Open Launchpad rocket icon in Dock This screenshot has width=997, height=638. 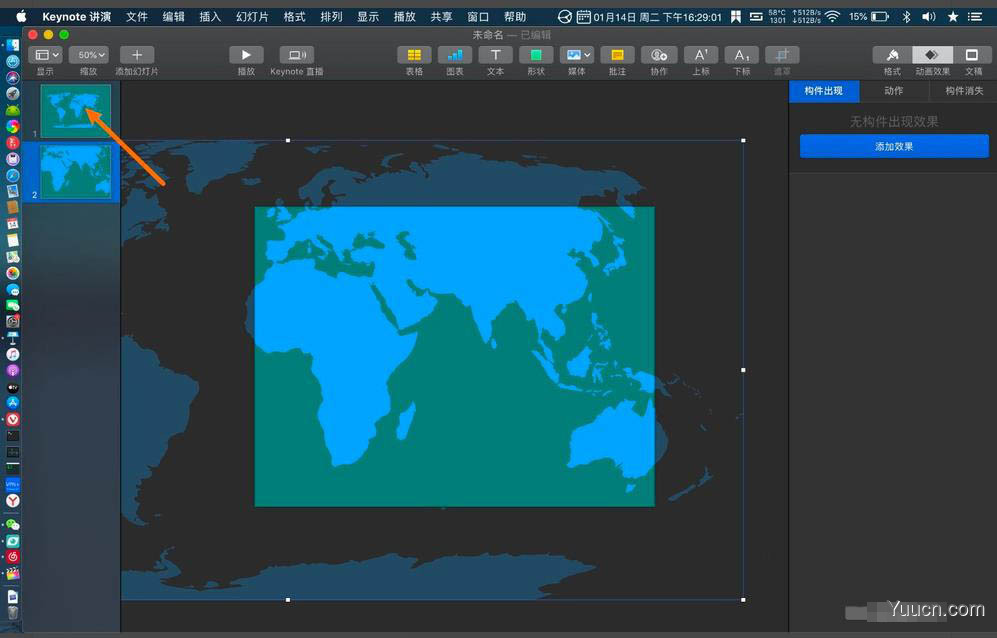[x=13, y=94]
